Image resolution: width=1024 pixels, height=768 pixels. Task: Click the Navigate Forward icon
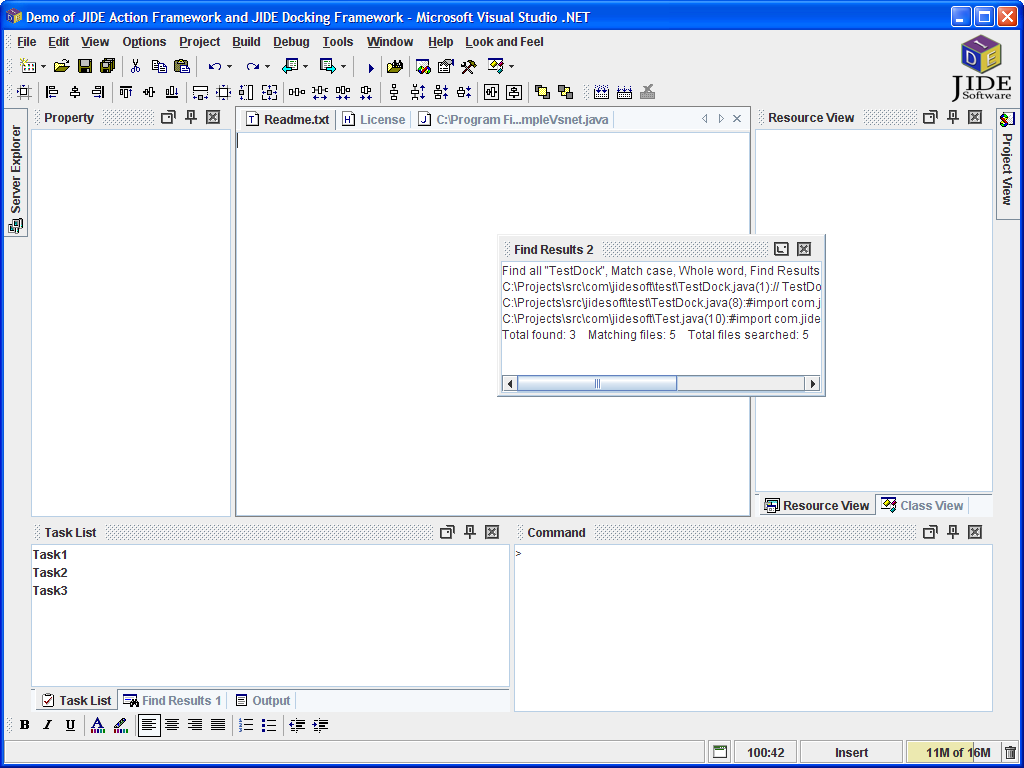click(x=328, y=66)
